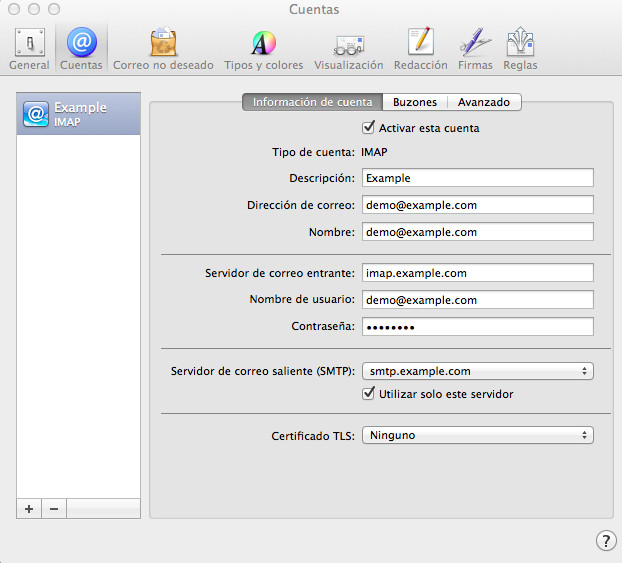
Task: Open Tipos y colores preferences
Action: pos(263,48)
